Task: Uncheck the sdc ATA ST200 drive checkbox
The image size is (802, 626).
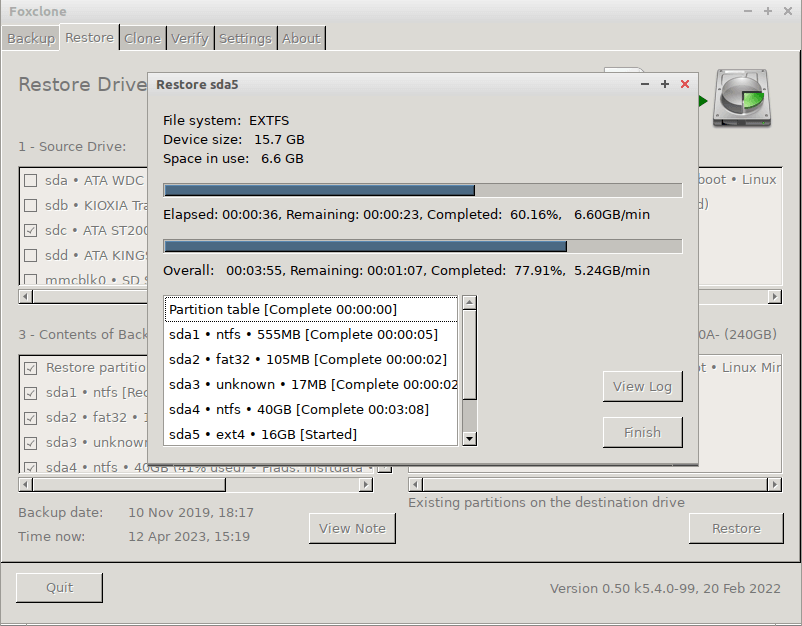Action: (31, 230)
